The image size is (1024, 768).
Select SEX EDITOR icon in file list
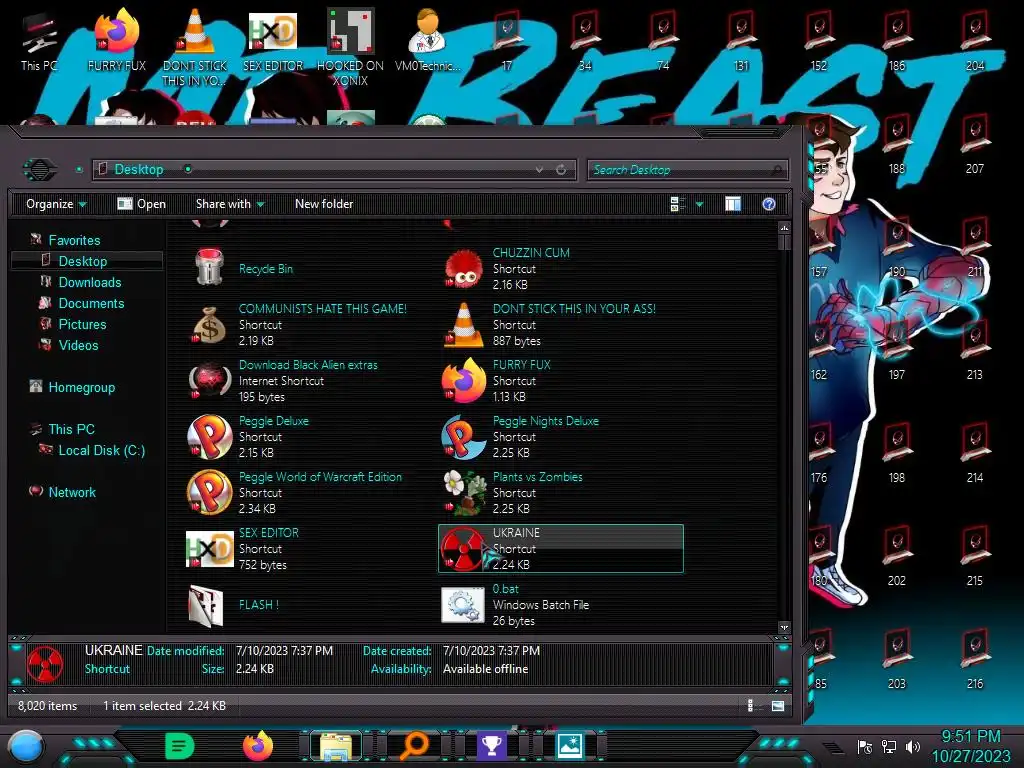pos(209,549)
